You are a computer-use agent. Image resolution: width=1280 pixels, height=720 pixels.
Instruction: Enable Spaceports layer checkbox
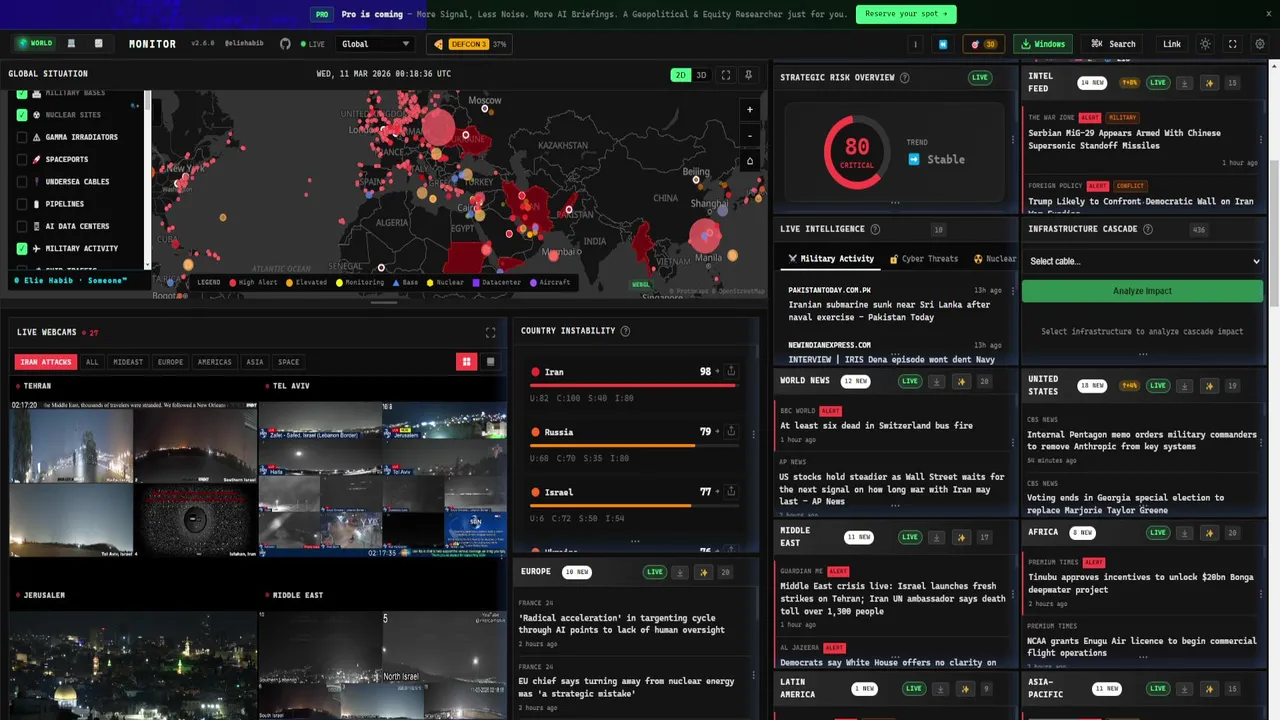tap(22, 159)
